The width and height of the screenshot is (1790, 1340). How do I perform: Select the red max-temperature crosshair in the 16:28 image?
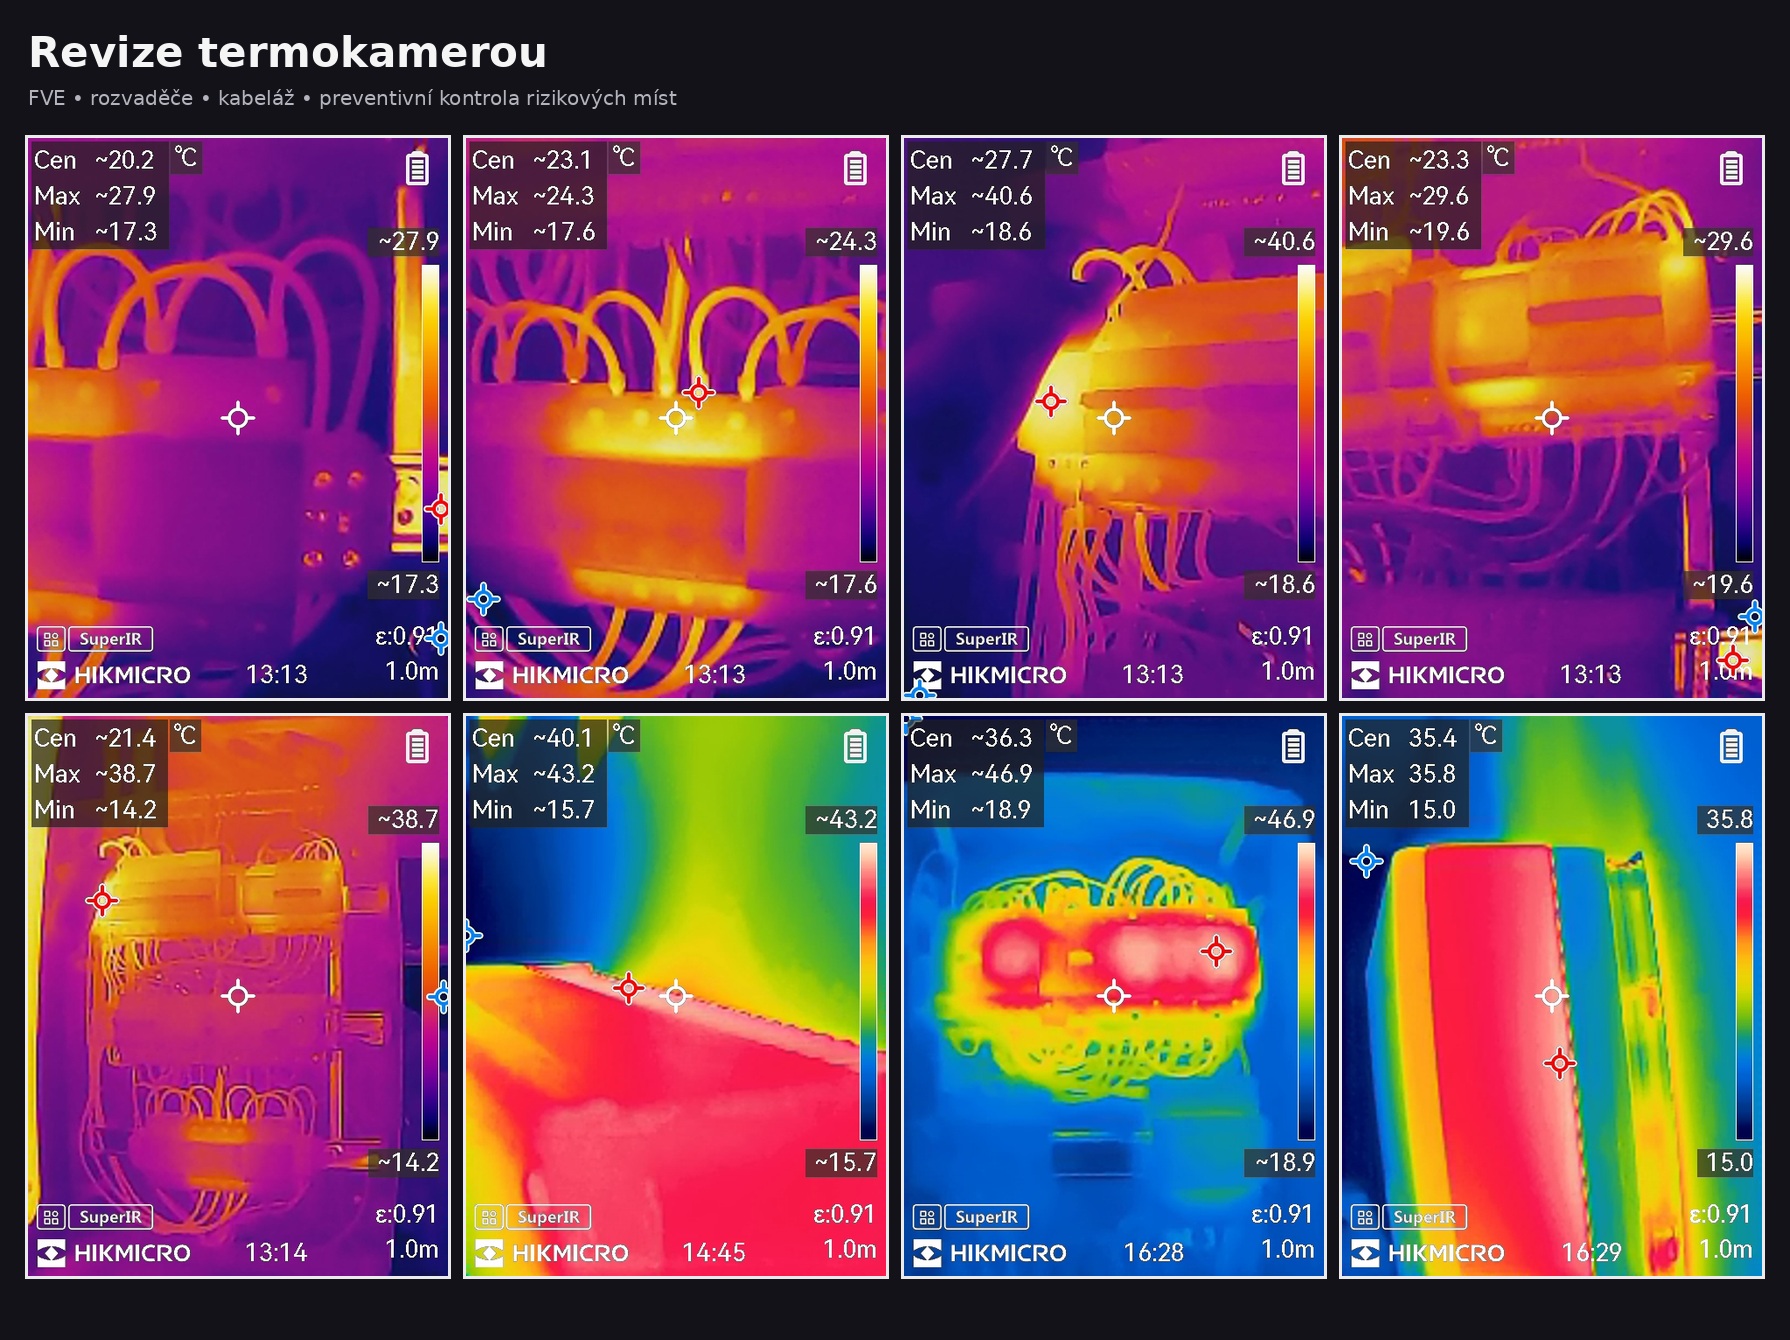tap(1216, 951)
